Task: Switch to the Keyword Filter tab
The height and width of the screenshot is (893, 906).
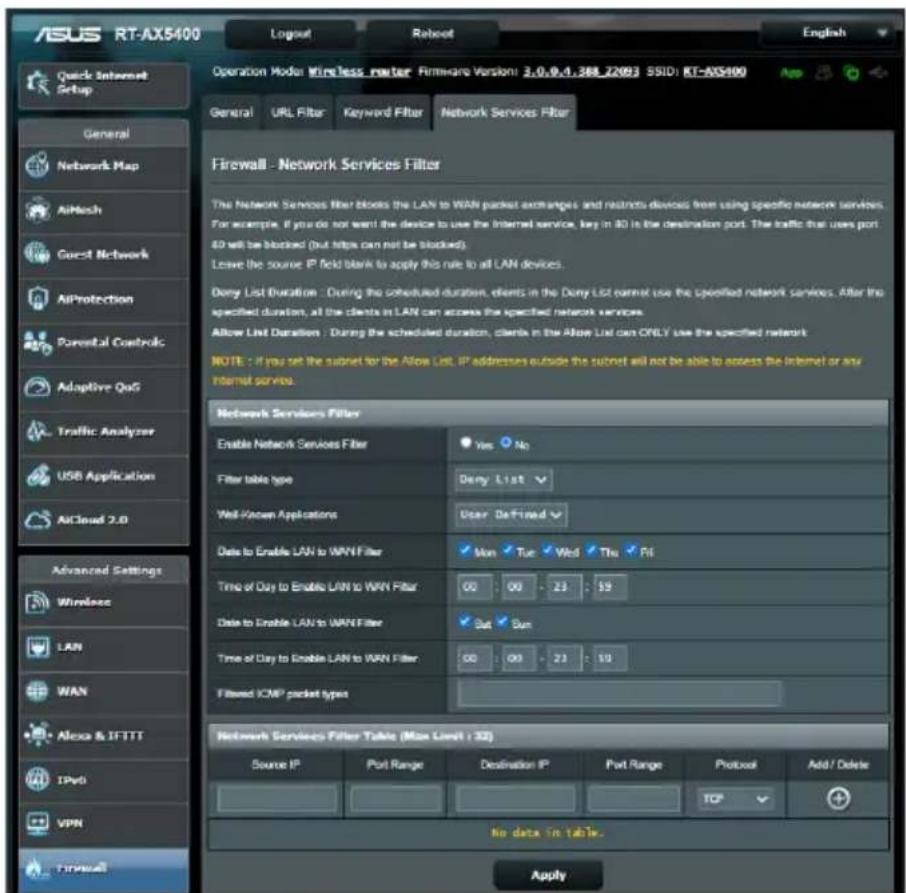Action: pyautogui.click(x=383, y=113)
